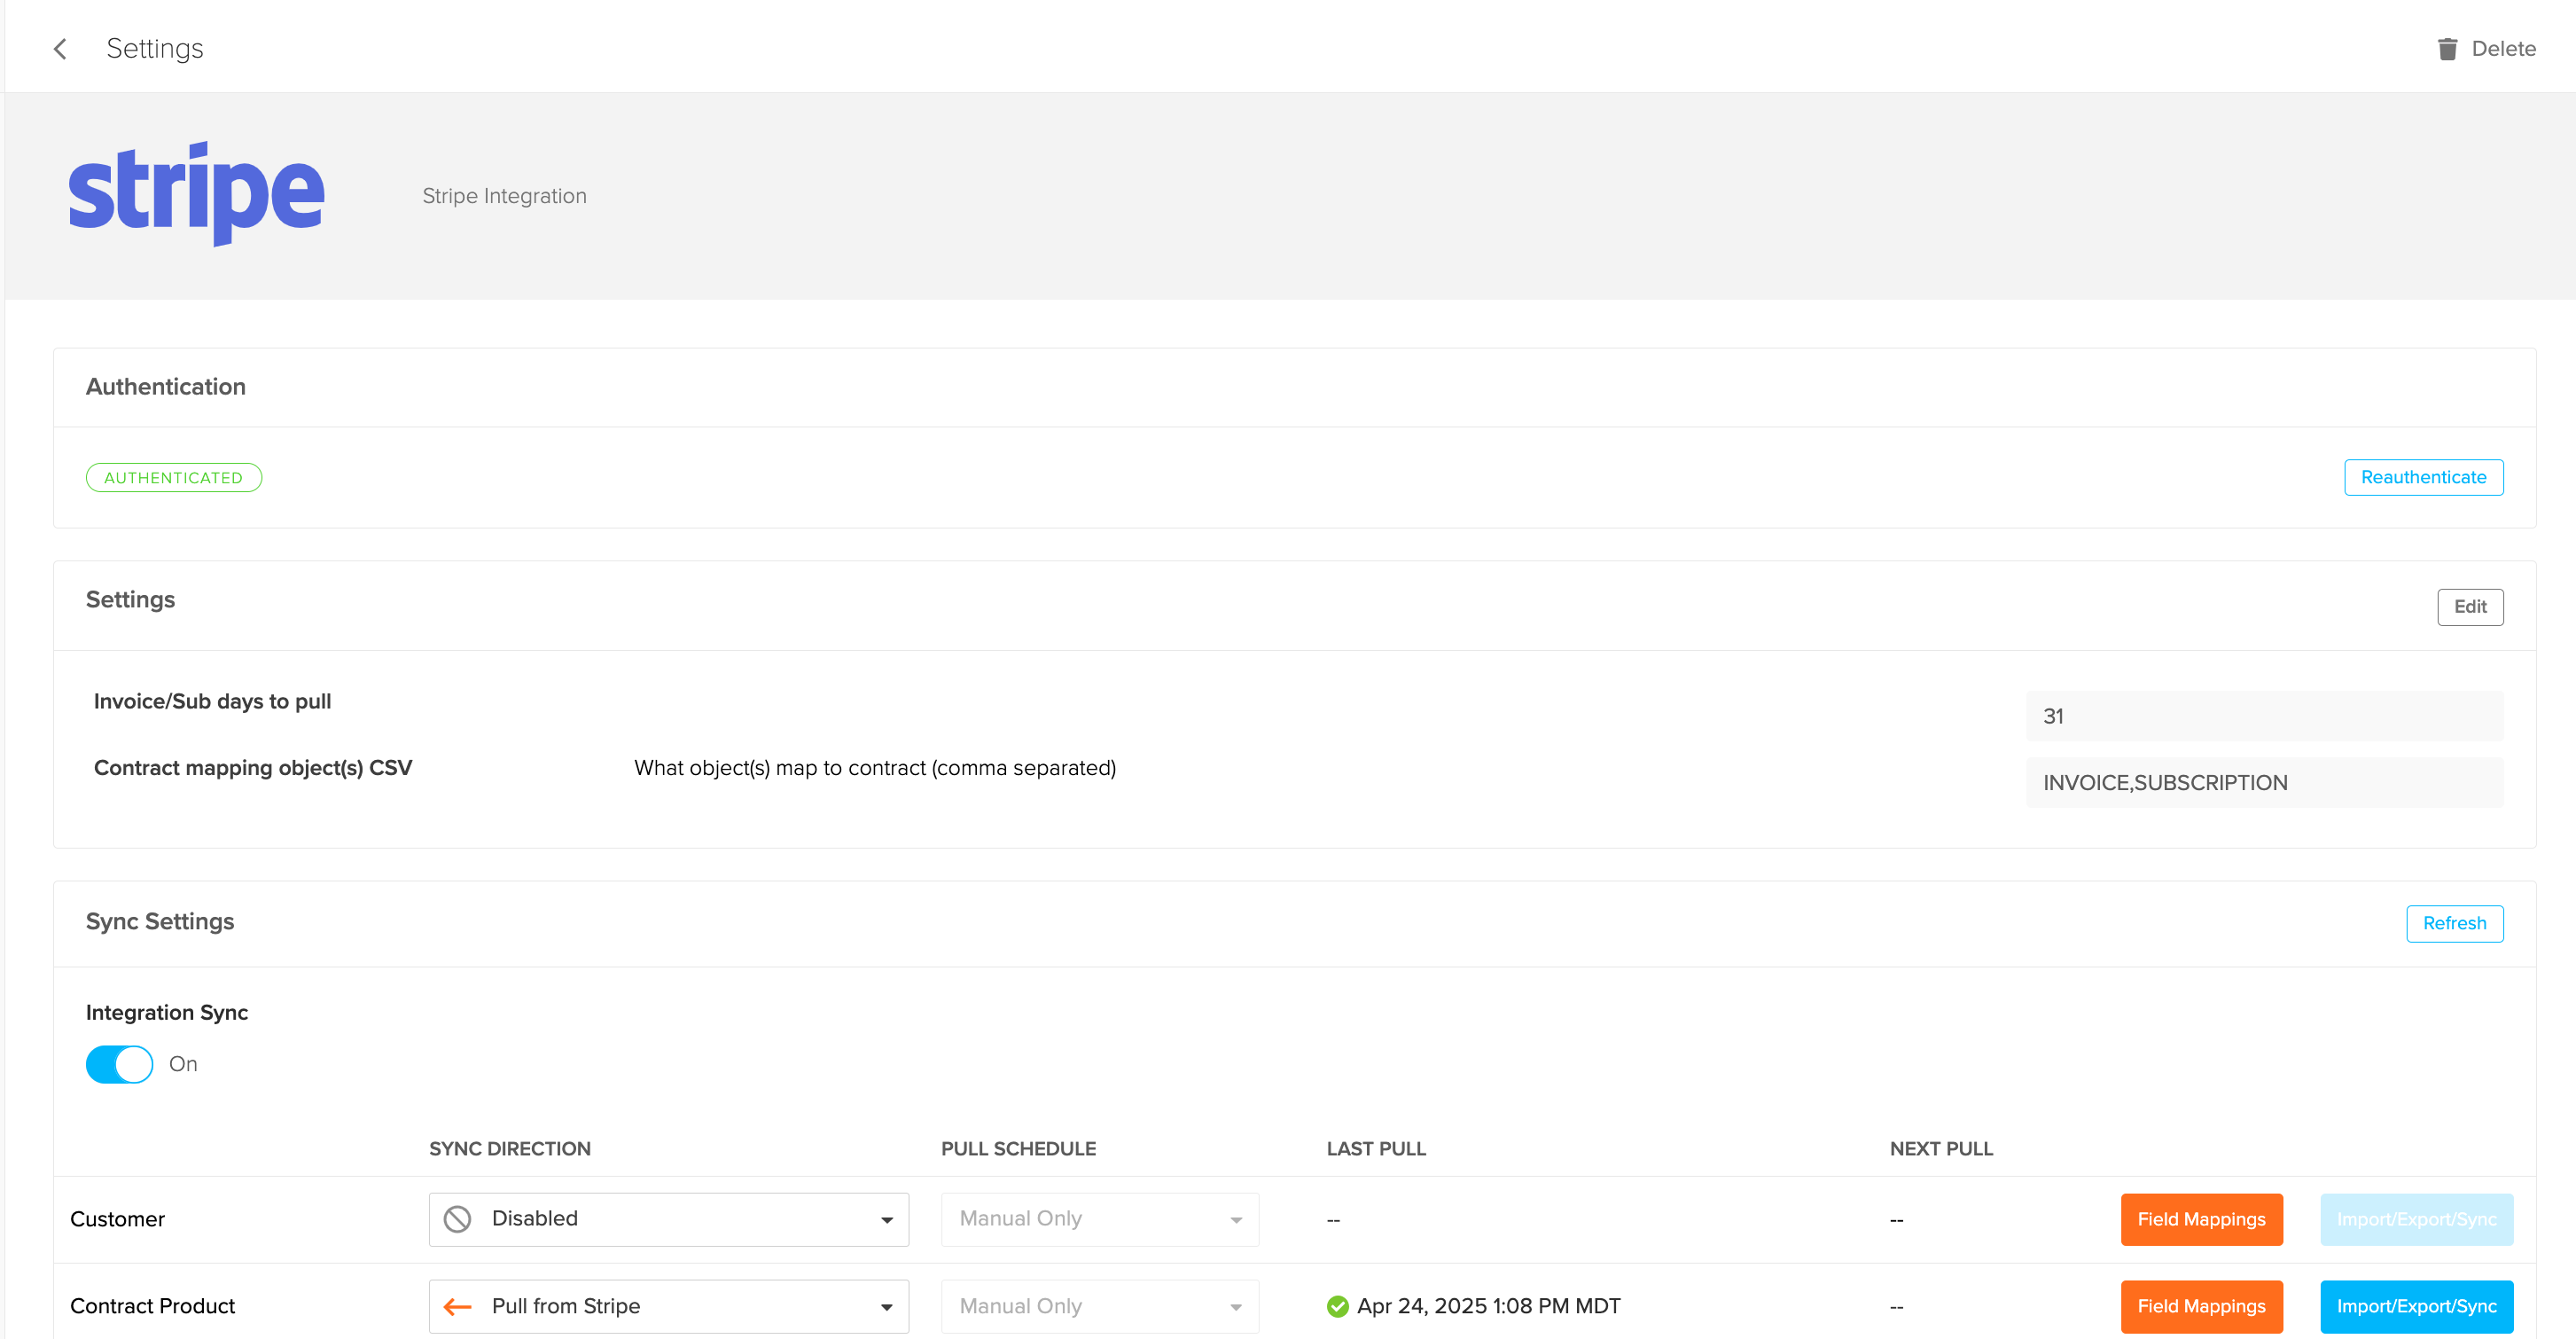Click the 'On' label beside the toggle
Image resolution: width=2576 pixels, height=1339 pixels.
point(183,1064)
